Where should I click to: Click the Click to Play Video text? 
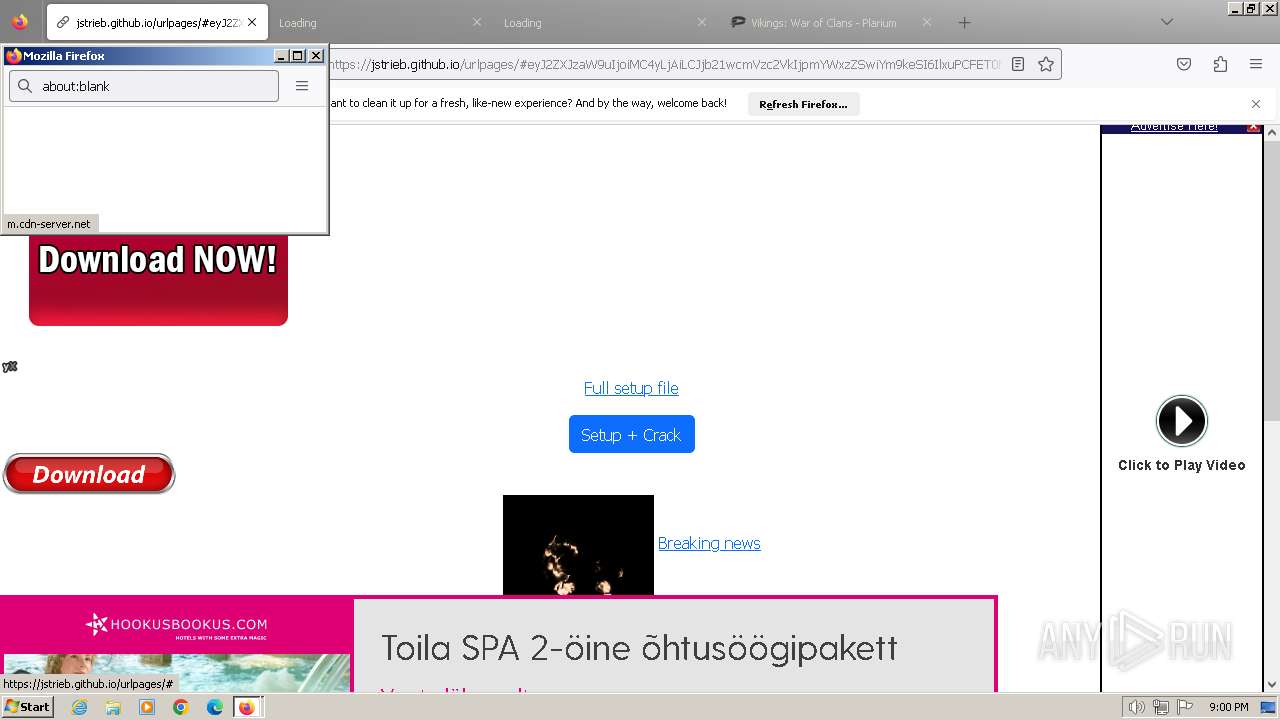1182,465
